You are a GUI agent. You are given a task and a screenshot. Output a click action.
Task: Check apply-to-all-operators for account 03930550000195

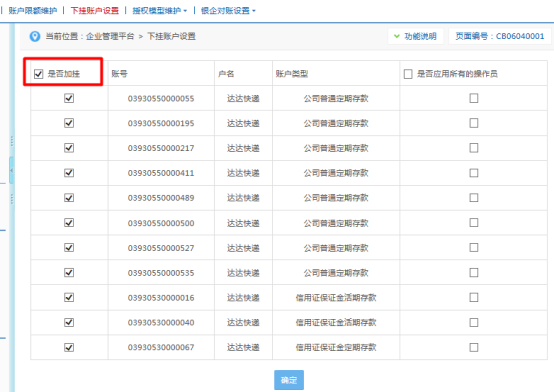tap(474, 123)
